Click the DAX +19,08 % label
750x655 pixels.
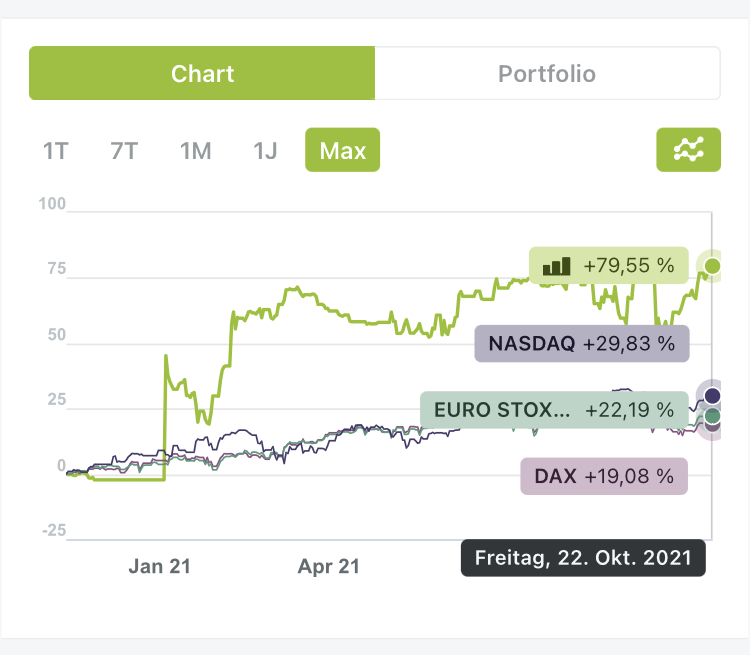click(x=604, y=476)
